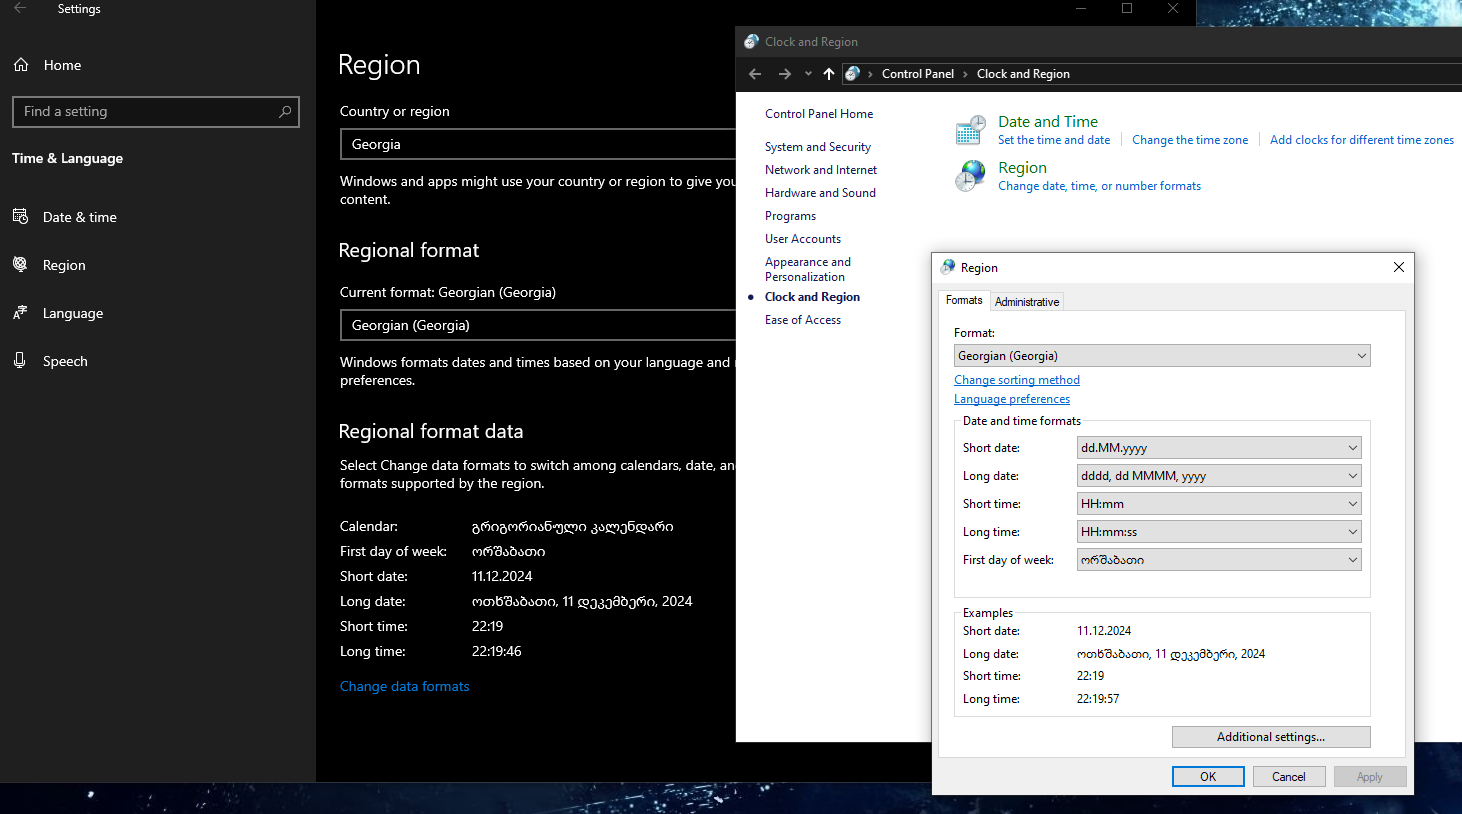Click the Date & time calendar icon
This screenshot has width=1462, height=814.
point(20,216)
